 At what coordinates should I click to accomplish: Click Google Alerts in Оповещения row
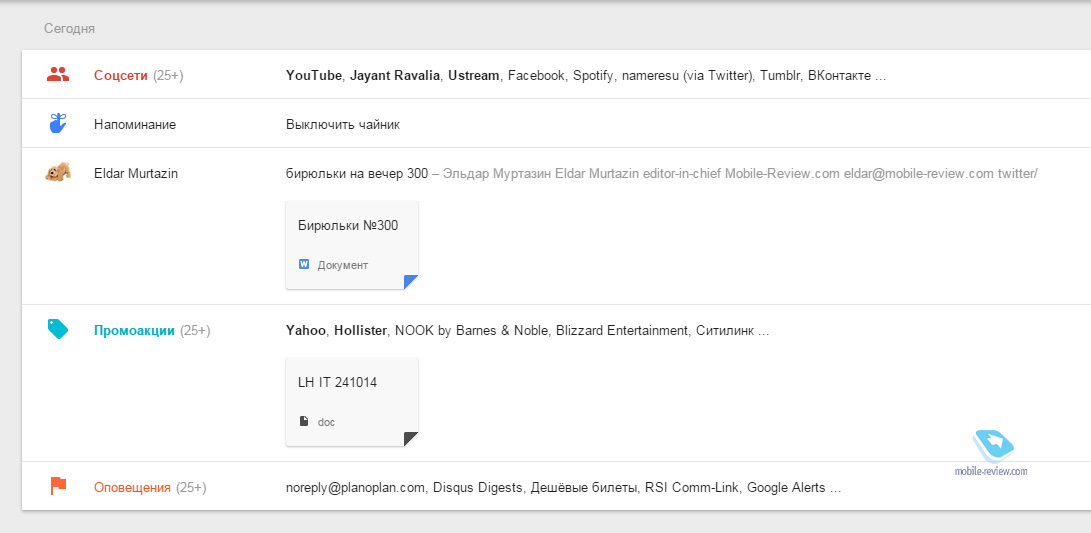click(x=786, y=488)
